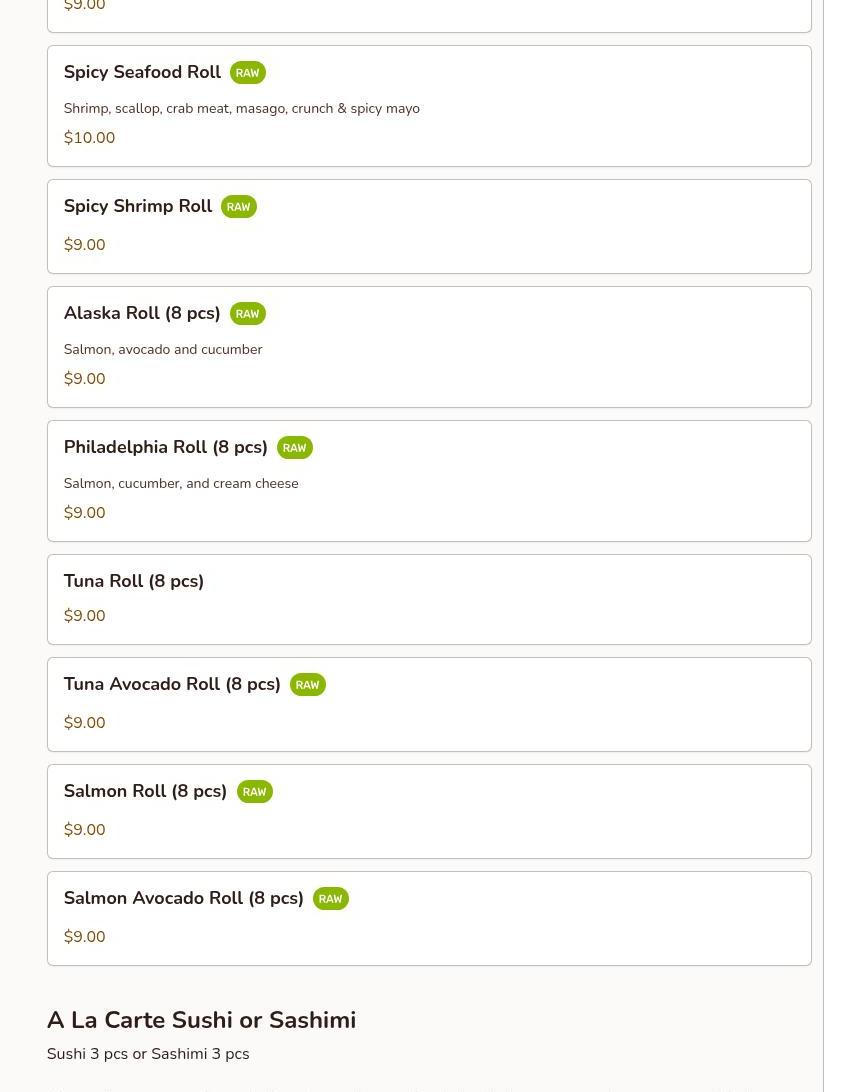The width and height of the screenshot is (844, 1092).
Task: Open Salmon Avocado Roll (8 pcs)
Action: 184,898
